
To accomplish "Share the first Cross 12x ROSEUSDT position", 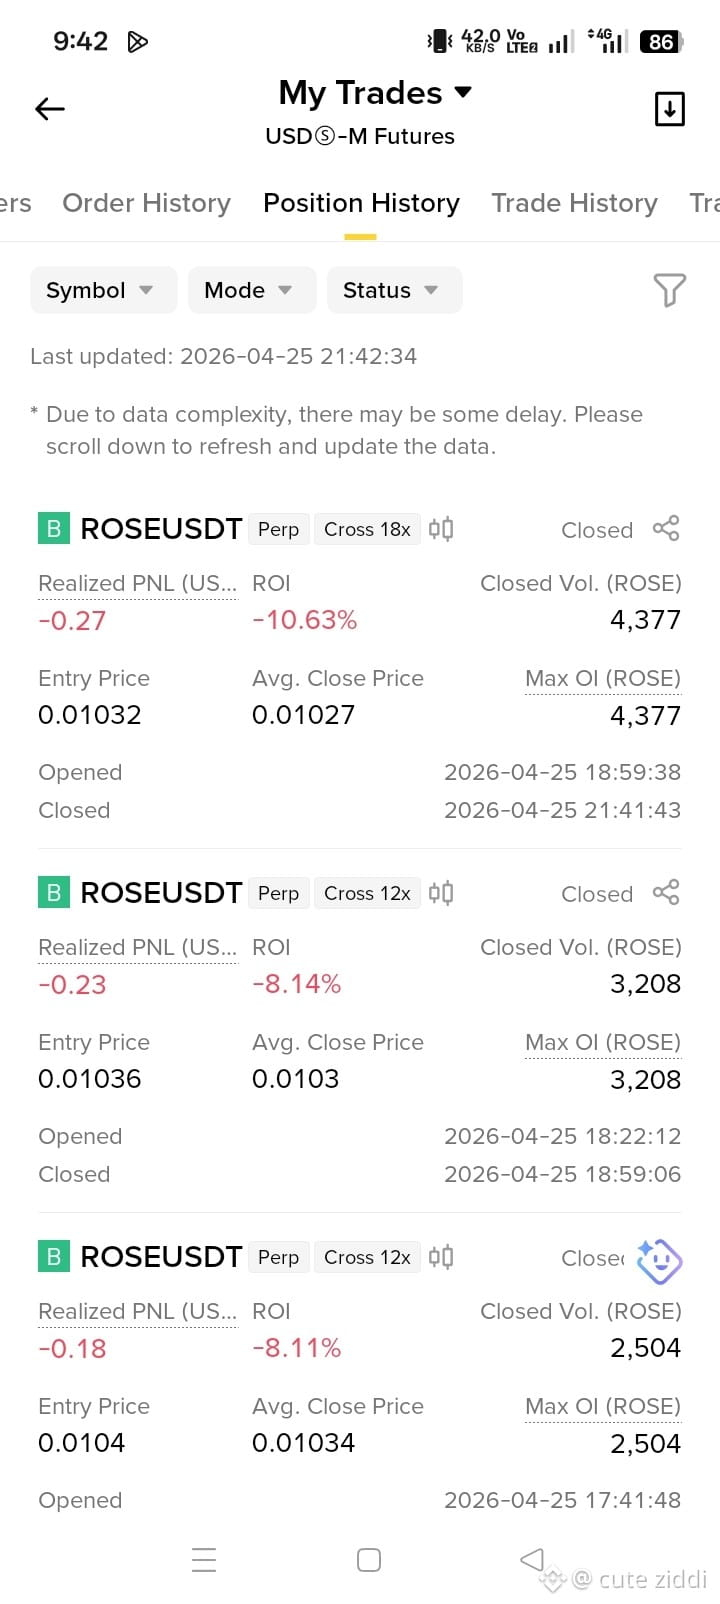I will pos(666,893).
